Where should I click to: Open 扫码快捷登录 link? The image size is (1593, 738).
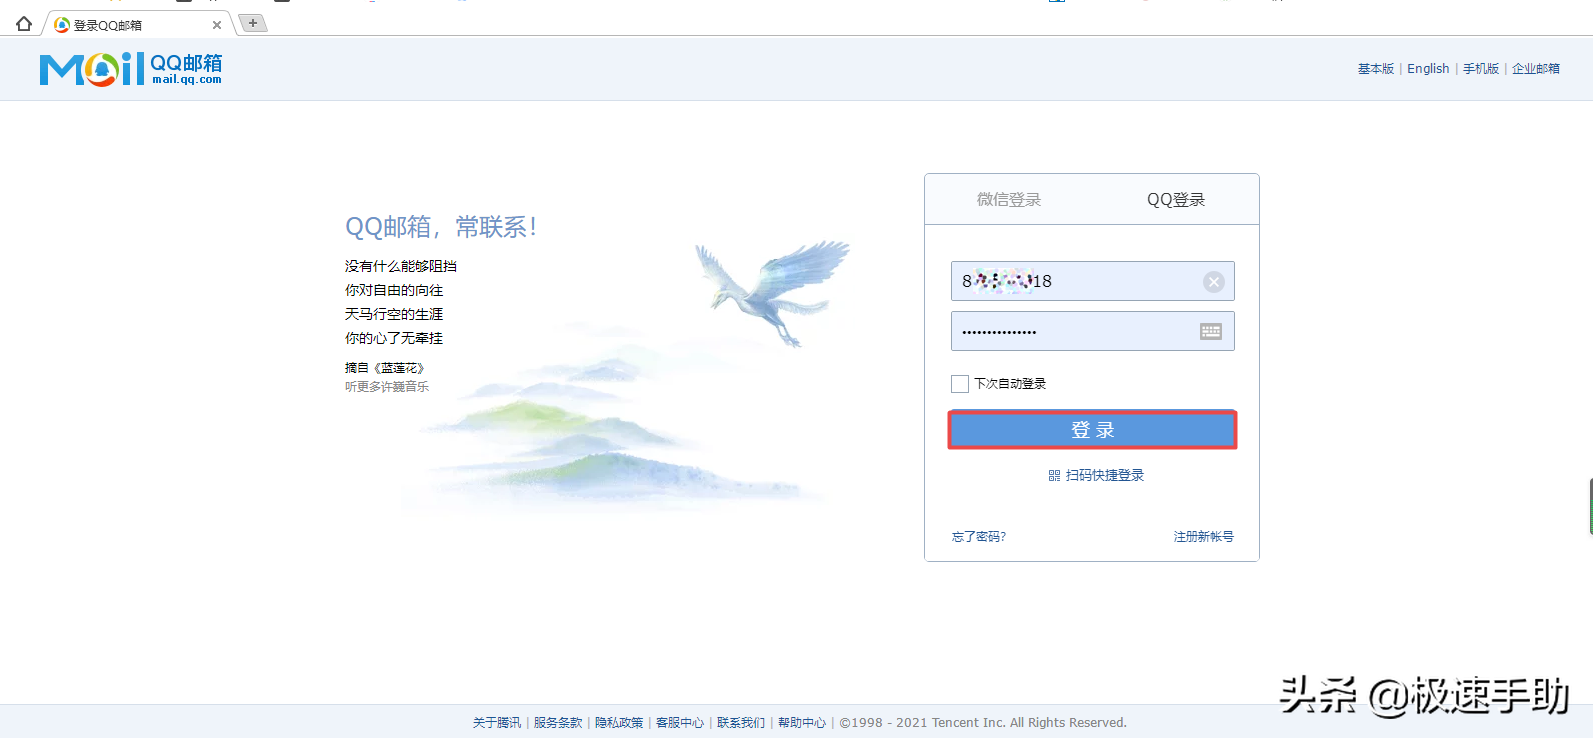[1104, 476]
